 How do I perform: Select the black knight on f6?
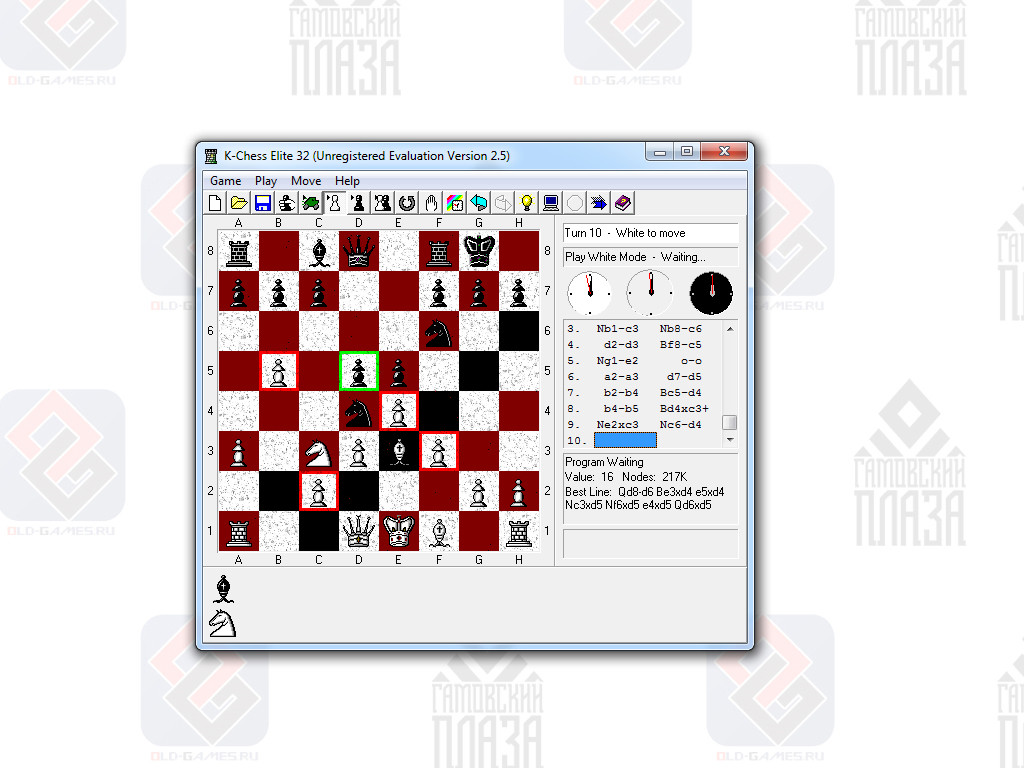439,331
